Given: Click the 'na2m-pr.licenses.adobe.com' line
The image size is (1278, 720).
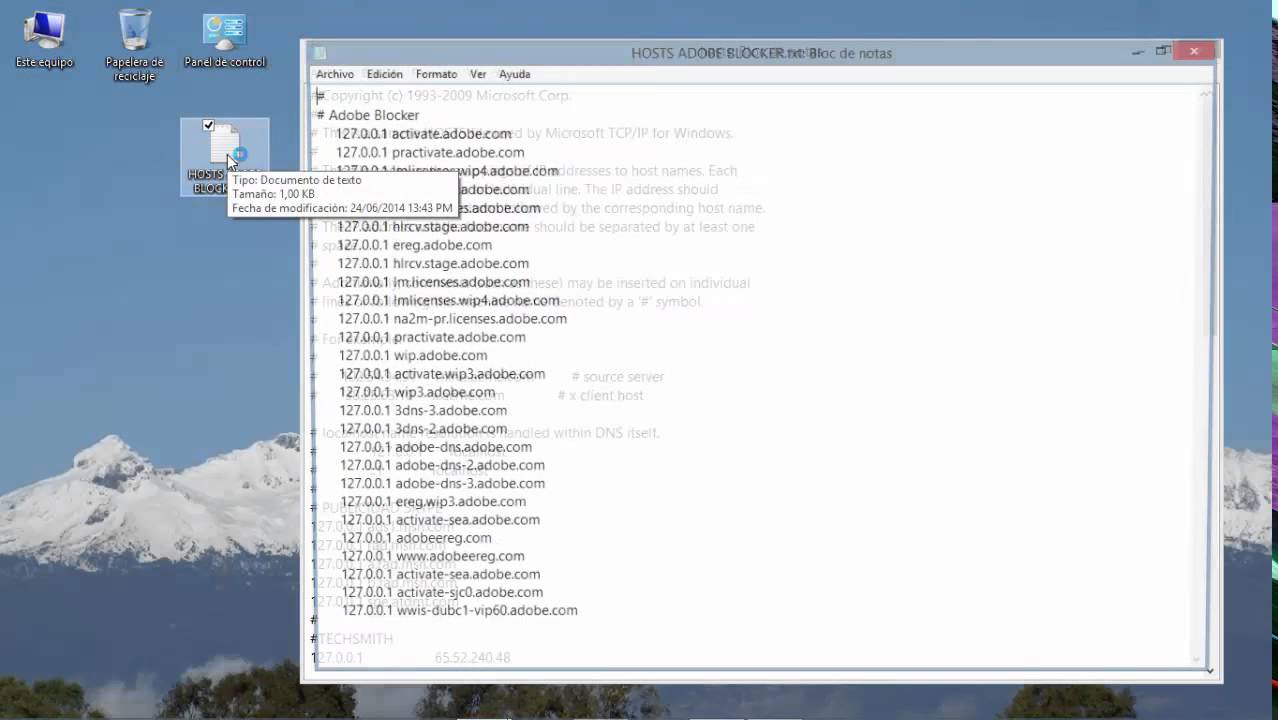Looking at the screenshot, I should click(x=452, y=319).
